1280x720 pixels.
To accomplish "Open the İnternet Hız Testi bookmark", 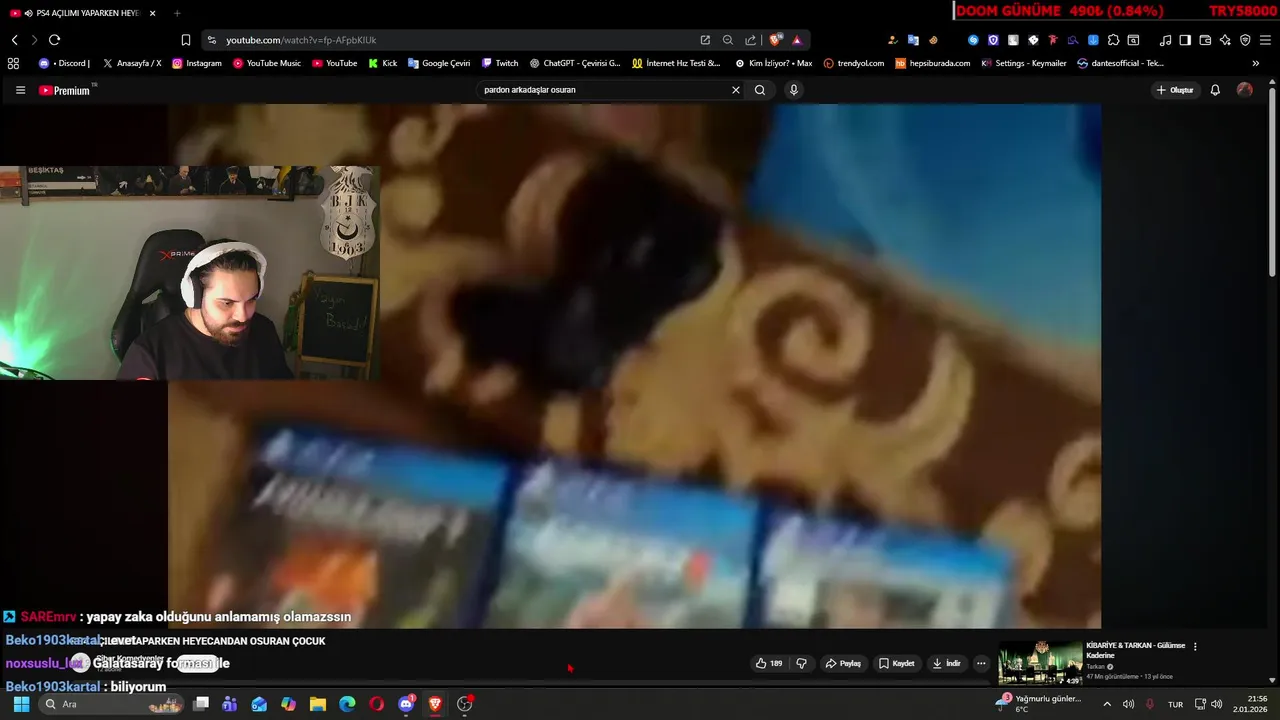I will (x=676, y=63).
